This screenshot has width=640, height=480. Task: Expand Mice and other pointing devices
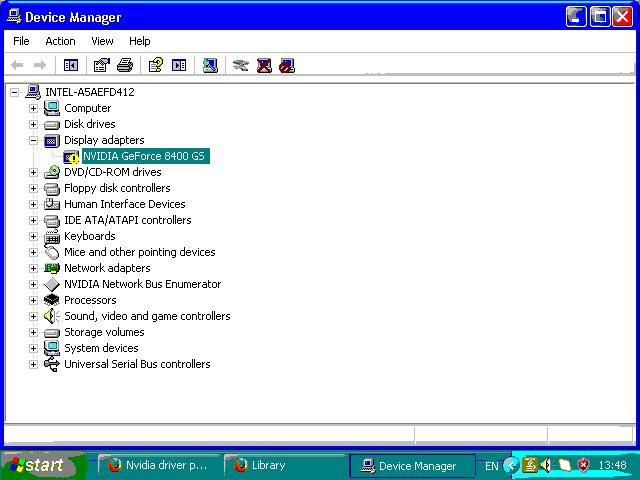[x=33, y=252]
